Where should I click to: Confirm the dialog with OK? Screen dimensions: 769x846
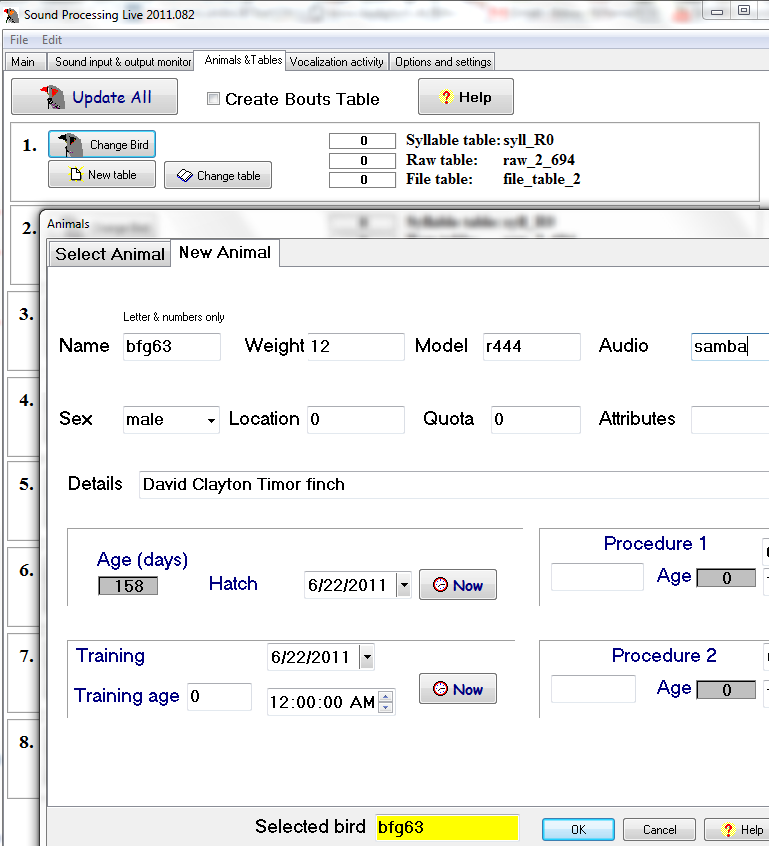[x=578, y=830]
